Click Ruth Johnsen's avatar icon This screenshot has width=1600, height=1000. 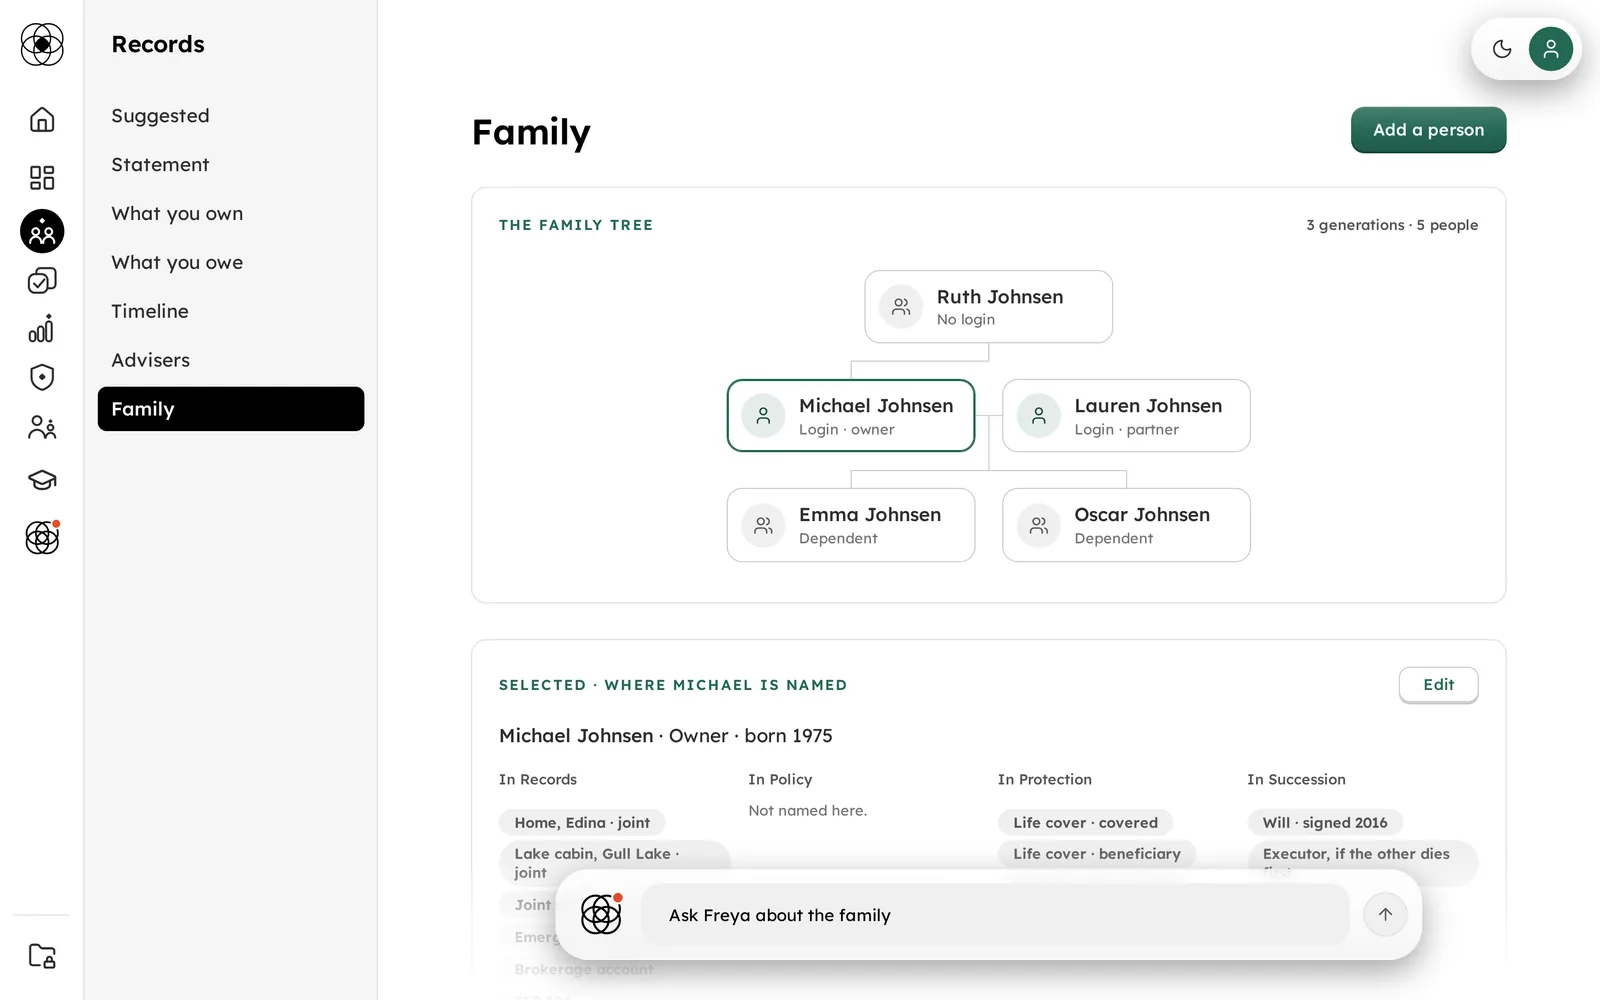click(x=901, y=307)
